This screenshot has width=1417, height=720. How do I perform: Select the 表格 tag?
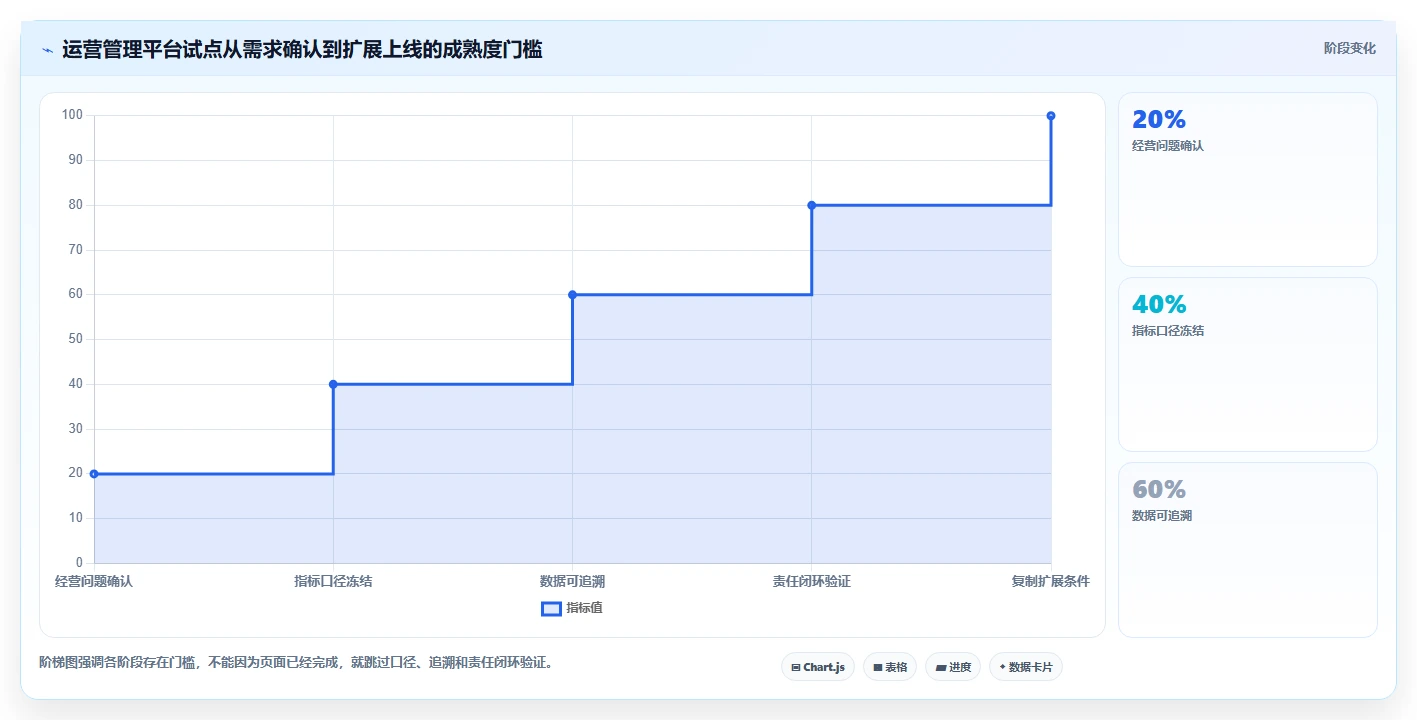point(889,667)
